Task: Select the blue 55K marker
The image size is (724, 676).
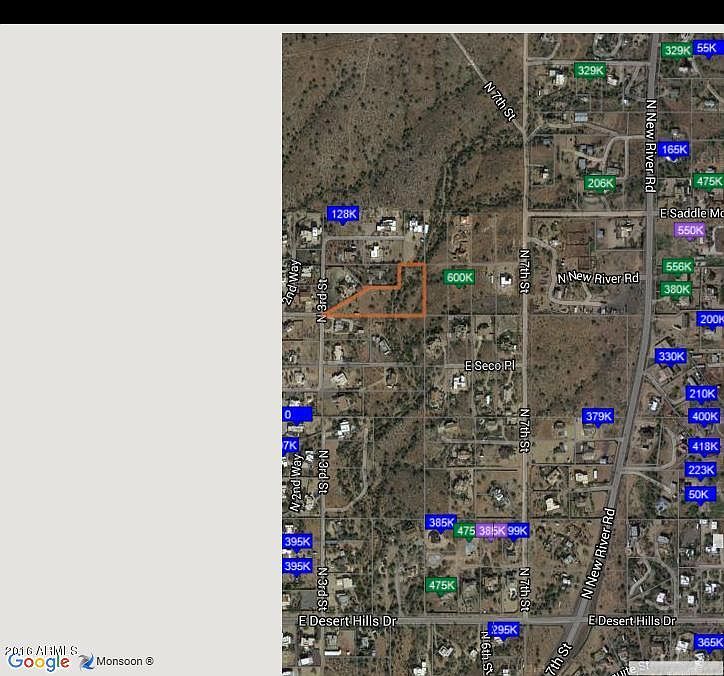Action: coord(706,48)
